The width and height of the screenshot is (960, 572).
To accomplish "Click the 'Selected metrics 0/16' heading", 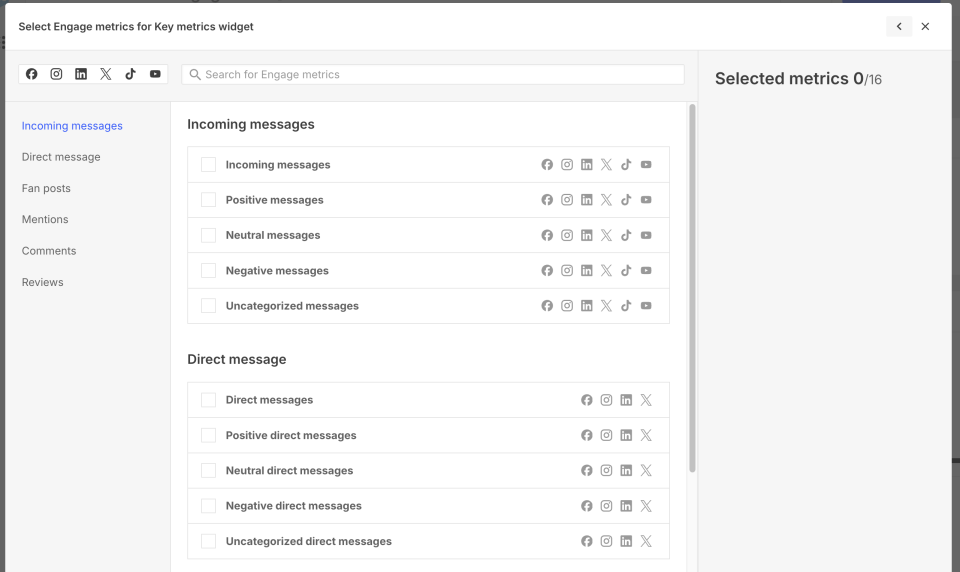I will tap(798, 79).
